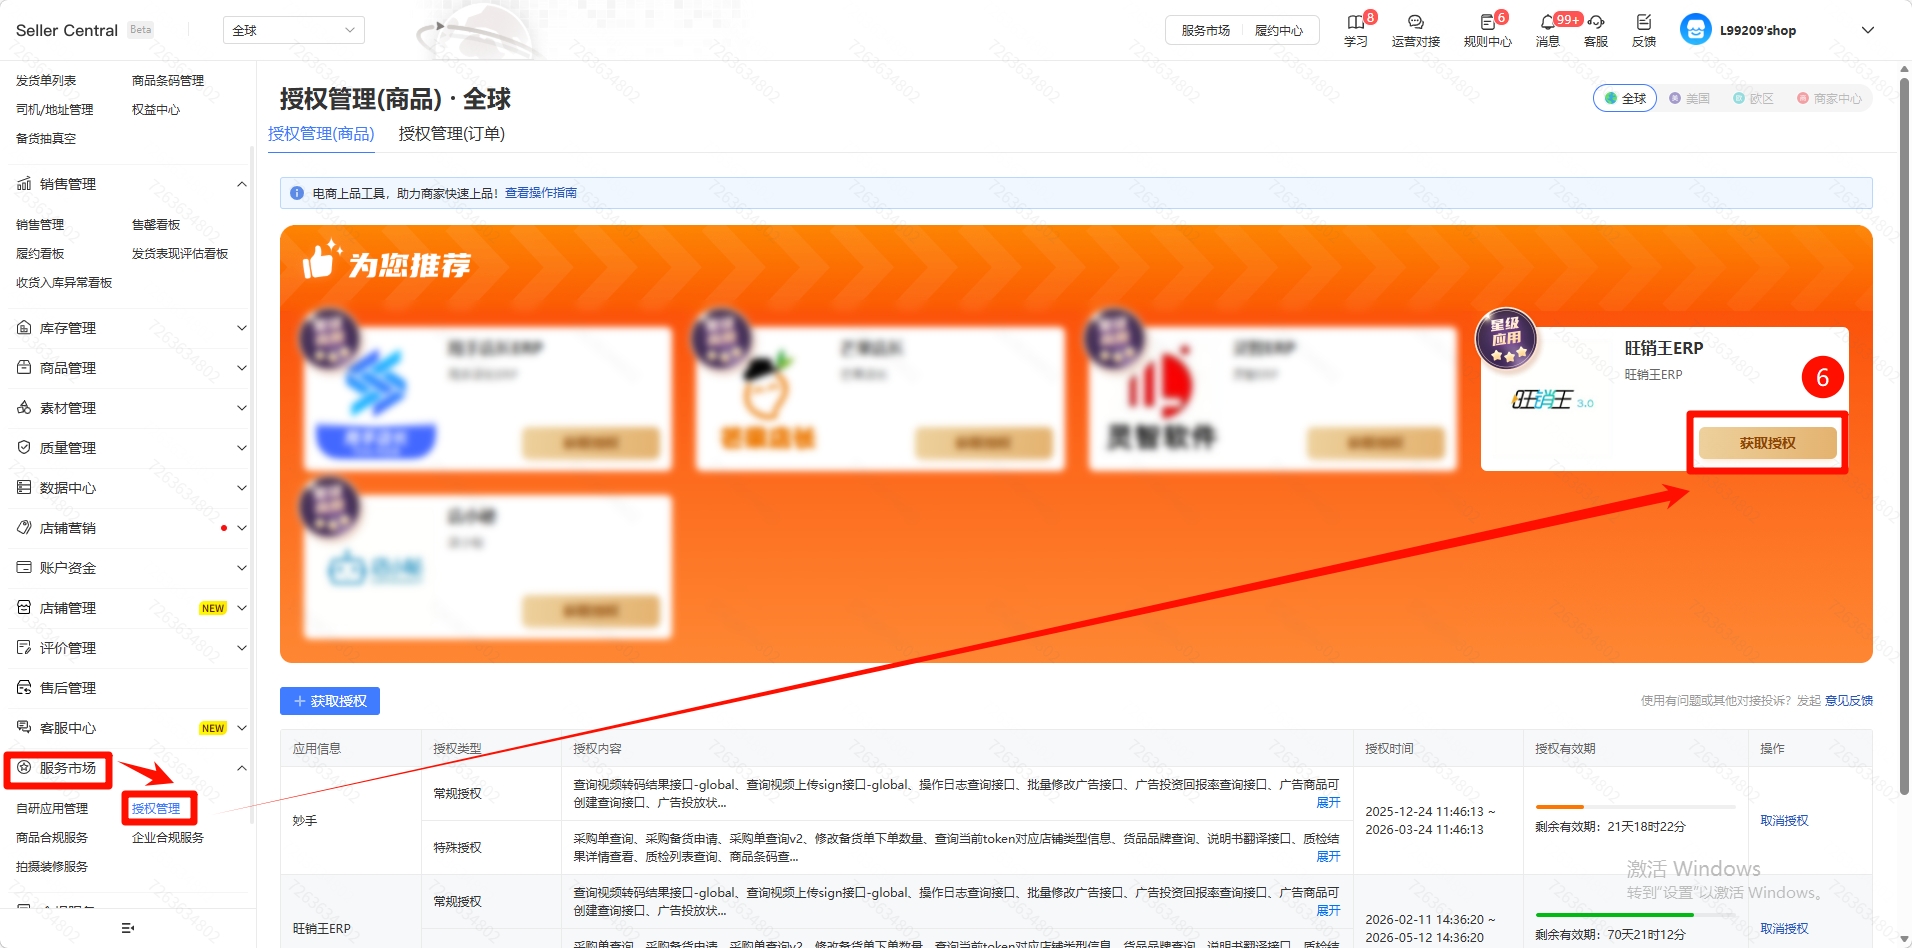Viewport: 1912px width, 948px height.
Task: Switch to the 授权管理(订单) tab
Action: (x=451, y=134)
